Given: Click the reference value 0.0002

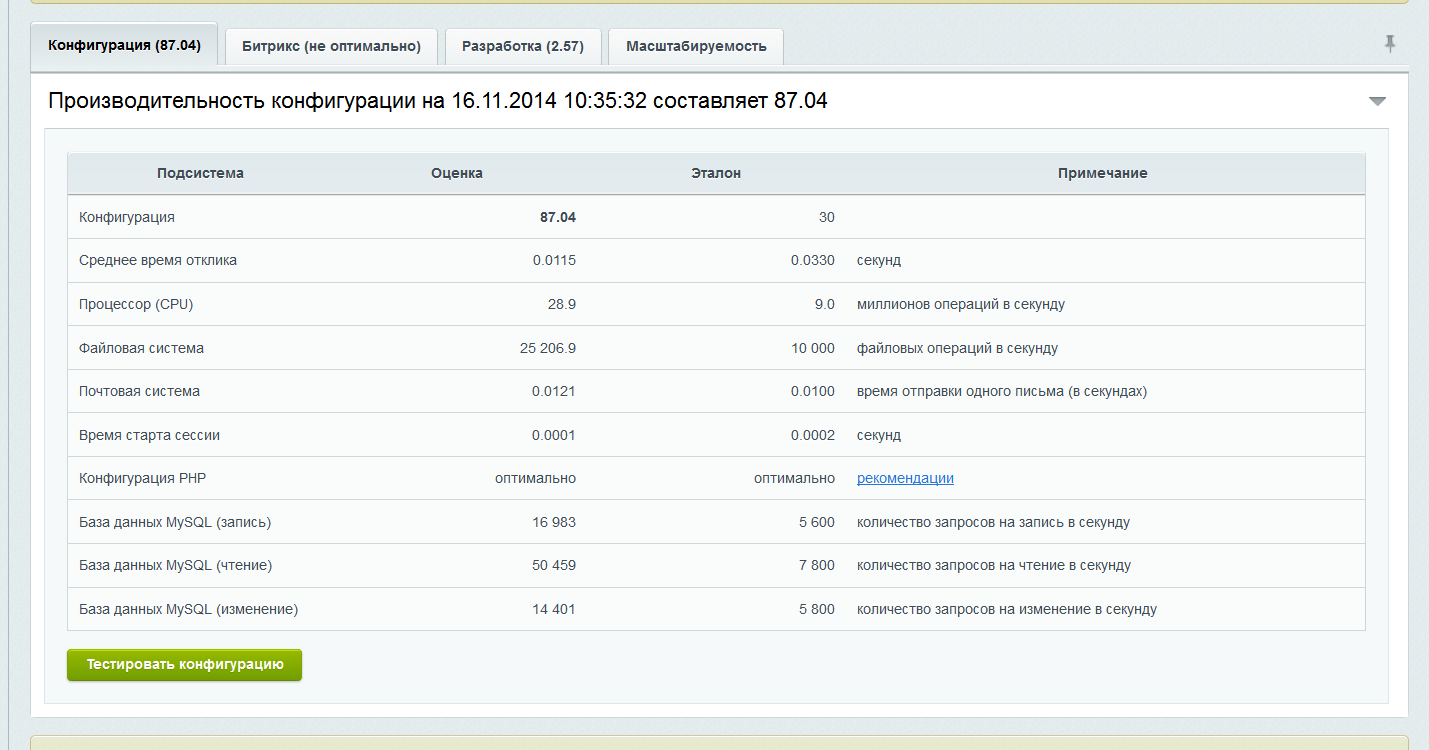Looking at the screenshot, I should (x=813, y=435).
